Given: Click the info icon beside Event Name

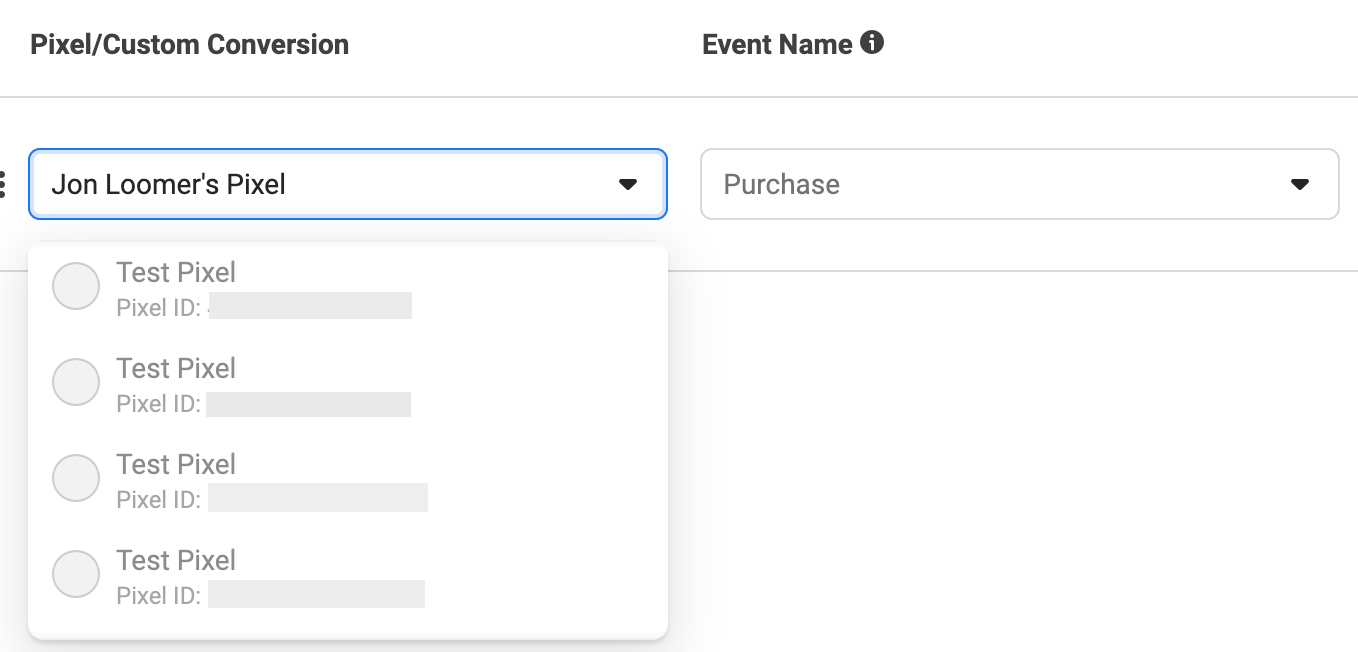Looking at the screenshot, I should click(872, 43).
